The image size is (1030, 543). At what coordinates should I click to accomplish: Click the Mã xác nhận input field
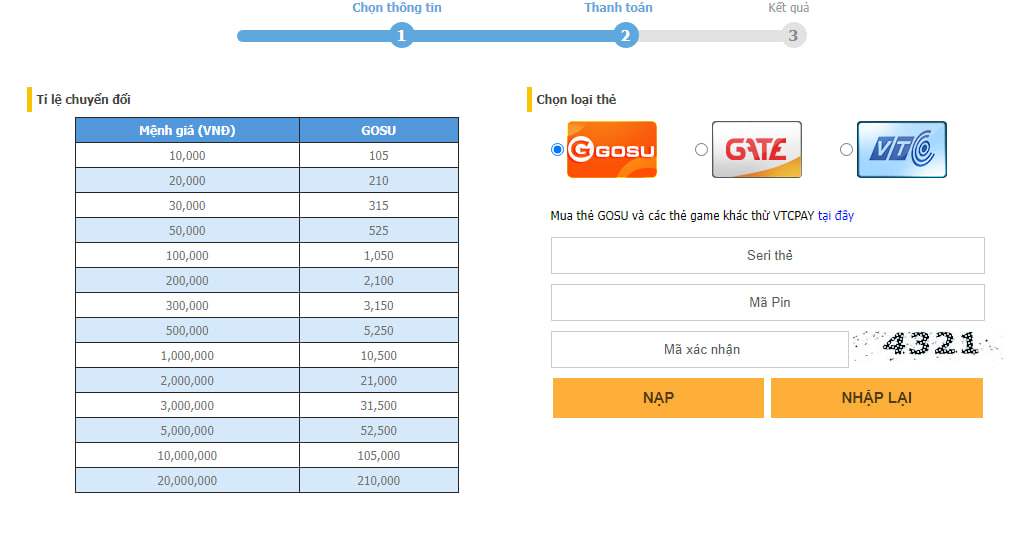pos(700,349)
